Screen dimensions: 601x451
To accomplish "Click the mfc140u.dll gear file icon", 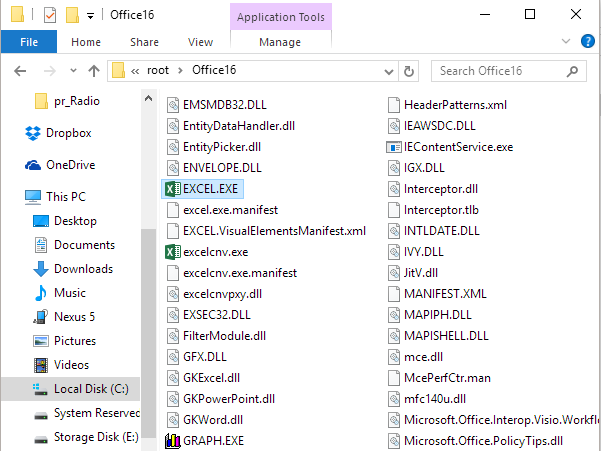I will 394,399.
